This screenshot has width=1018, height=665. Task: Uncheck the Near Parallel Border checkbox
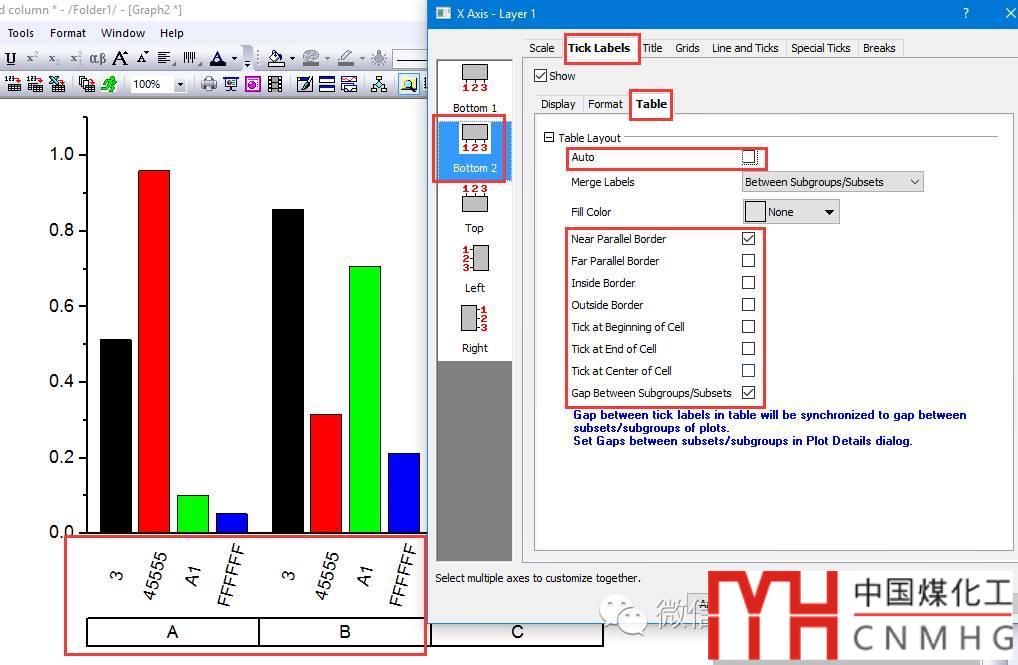[x=748, y=239]
